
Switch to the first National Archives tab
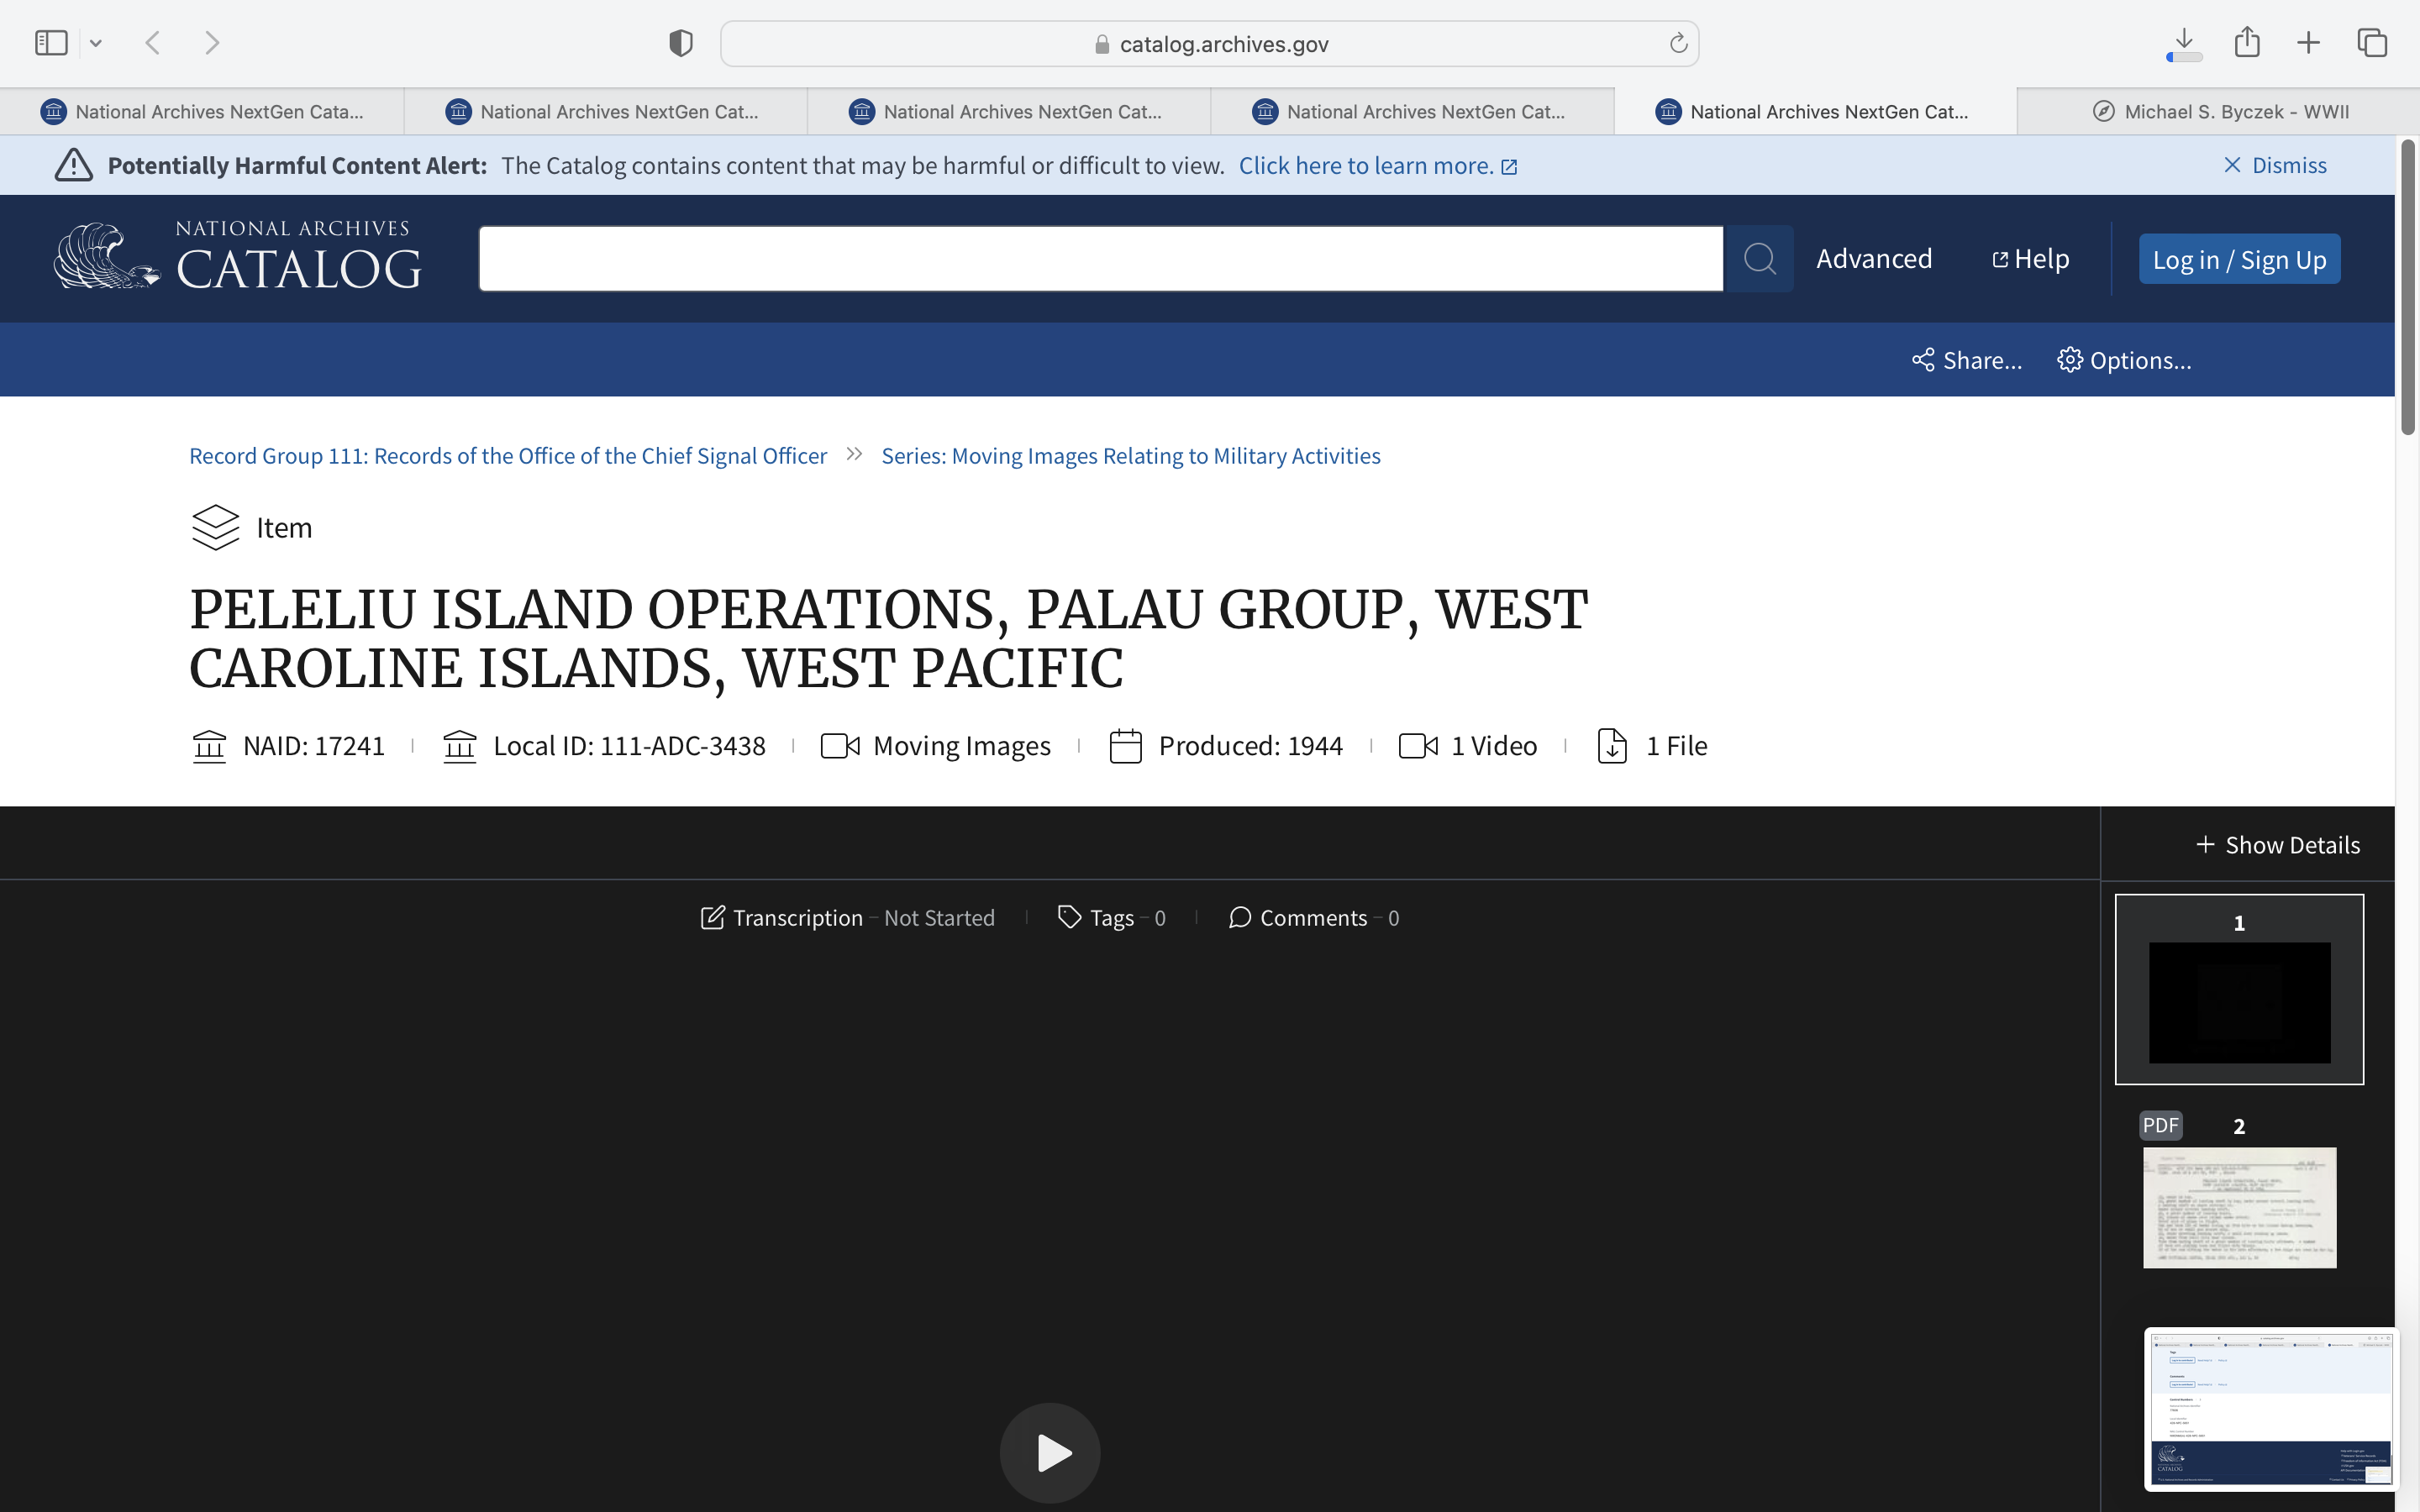pyautogui.click(x=203, y=111)
